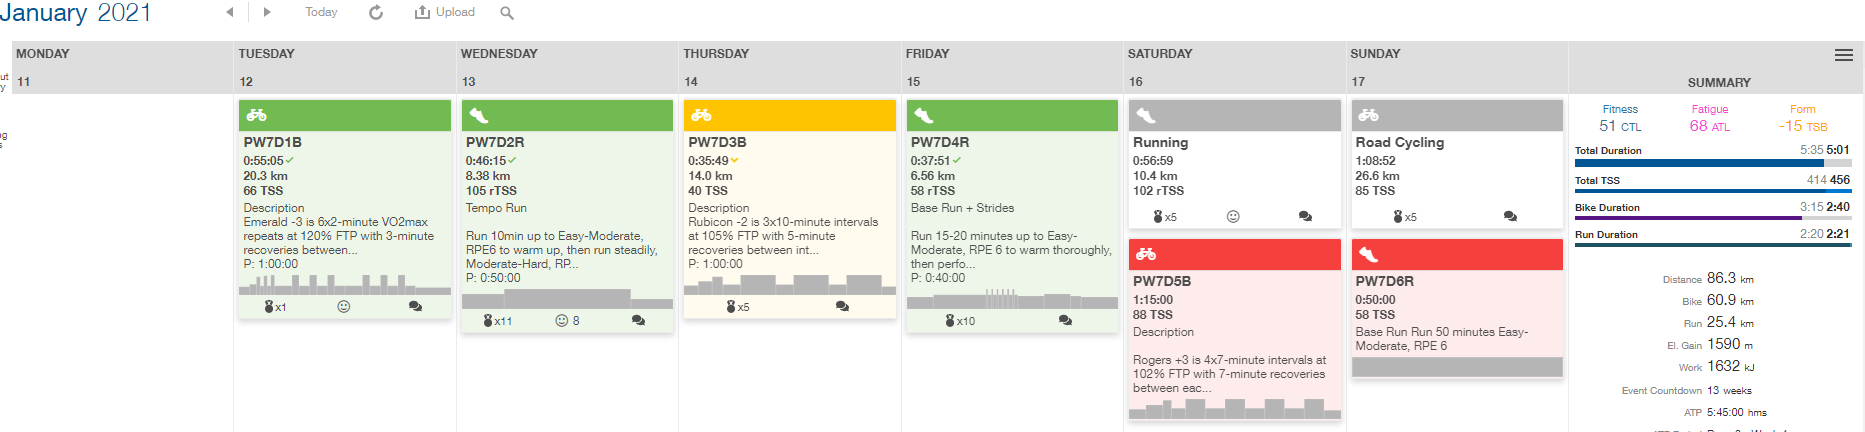
Task: Click the smiley feel icon on PW7D1B
Action: pos(343,307)
